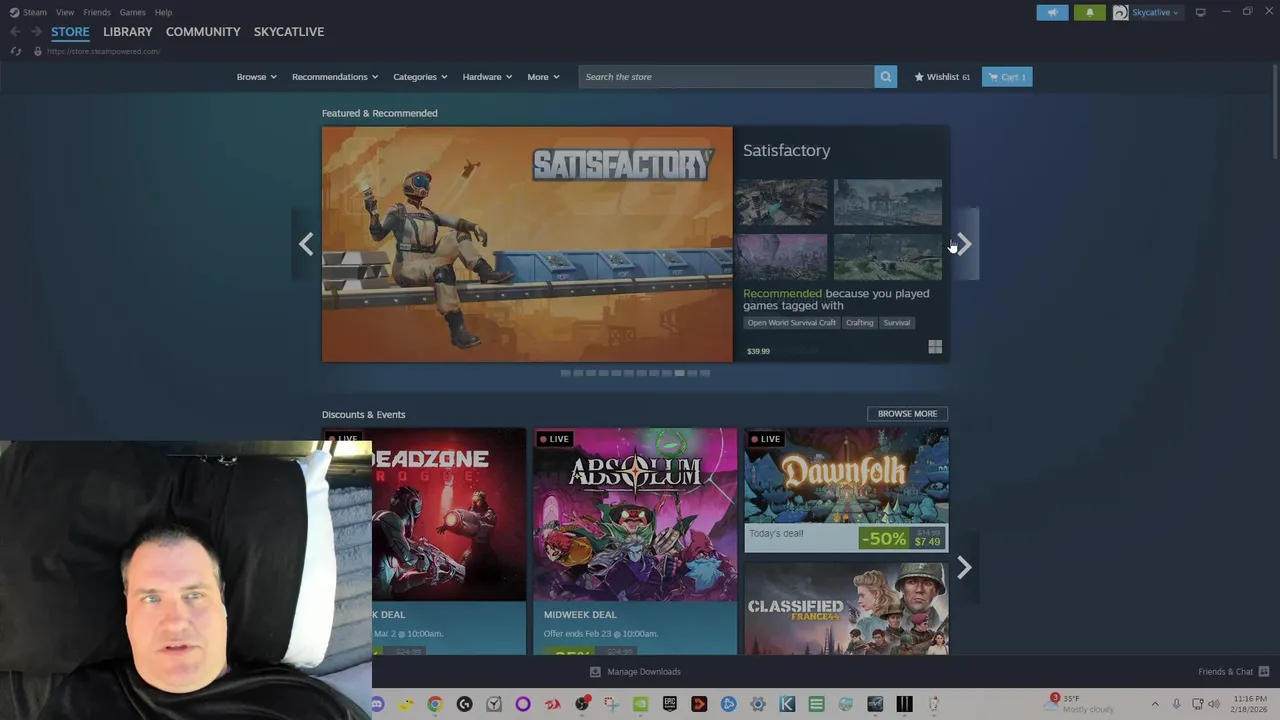Click the padlock icon beside the URL
The image size is (1280, 720).
pos(38,51)
